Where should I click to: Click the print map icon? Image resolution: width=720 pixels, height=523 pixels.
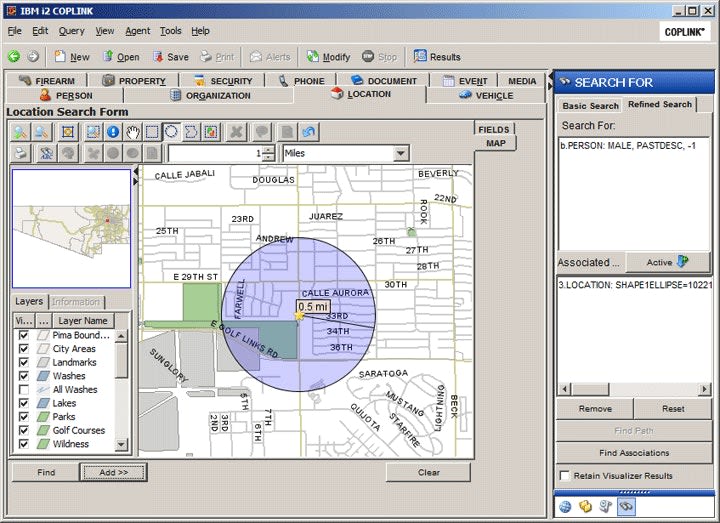click(22, 153)
